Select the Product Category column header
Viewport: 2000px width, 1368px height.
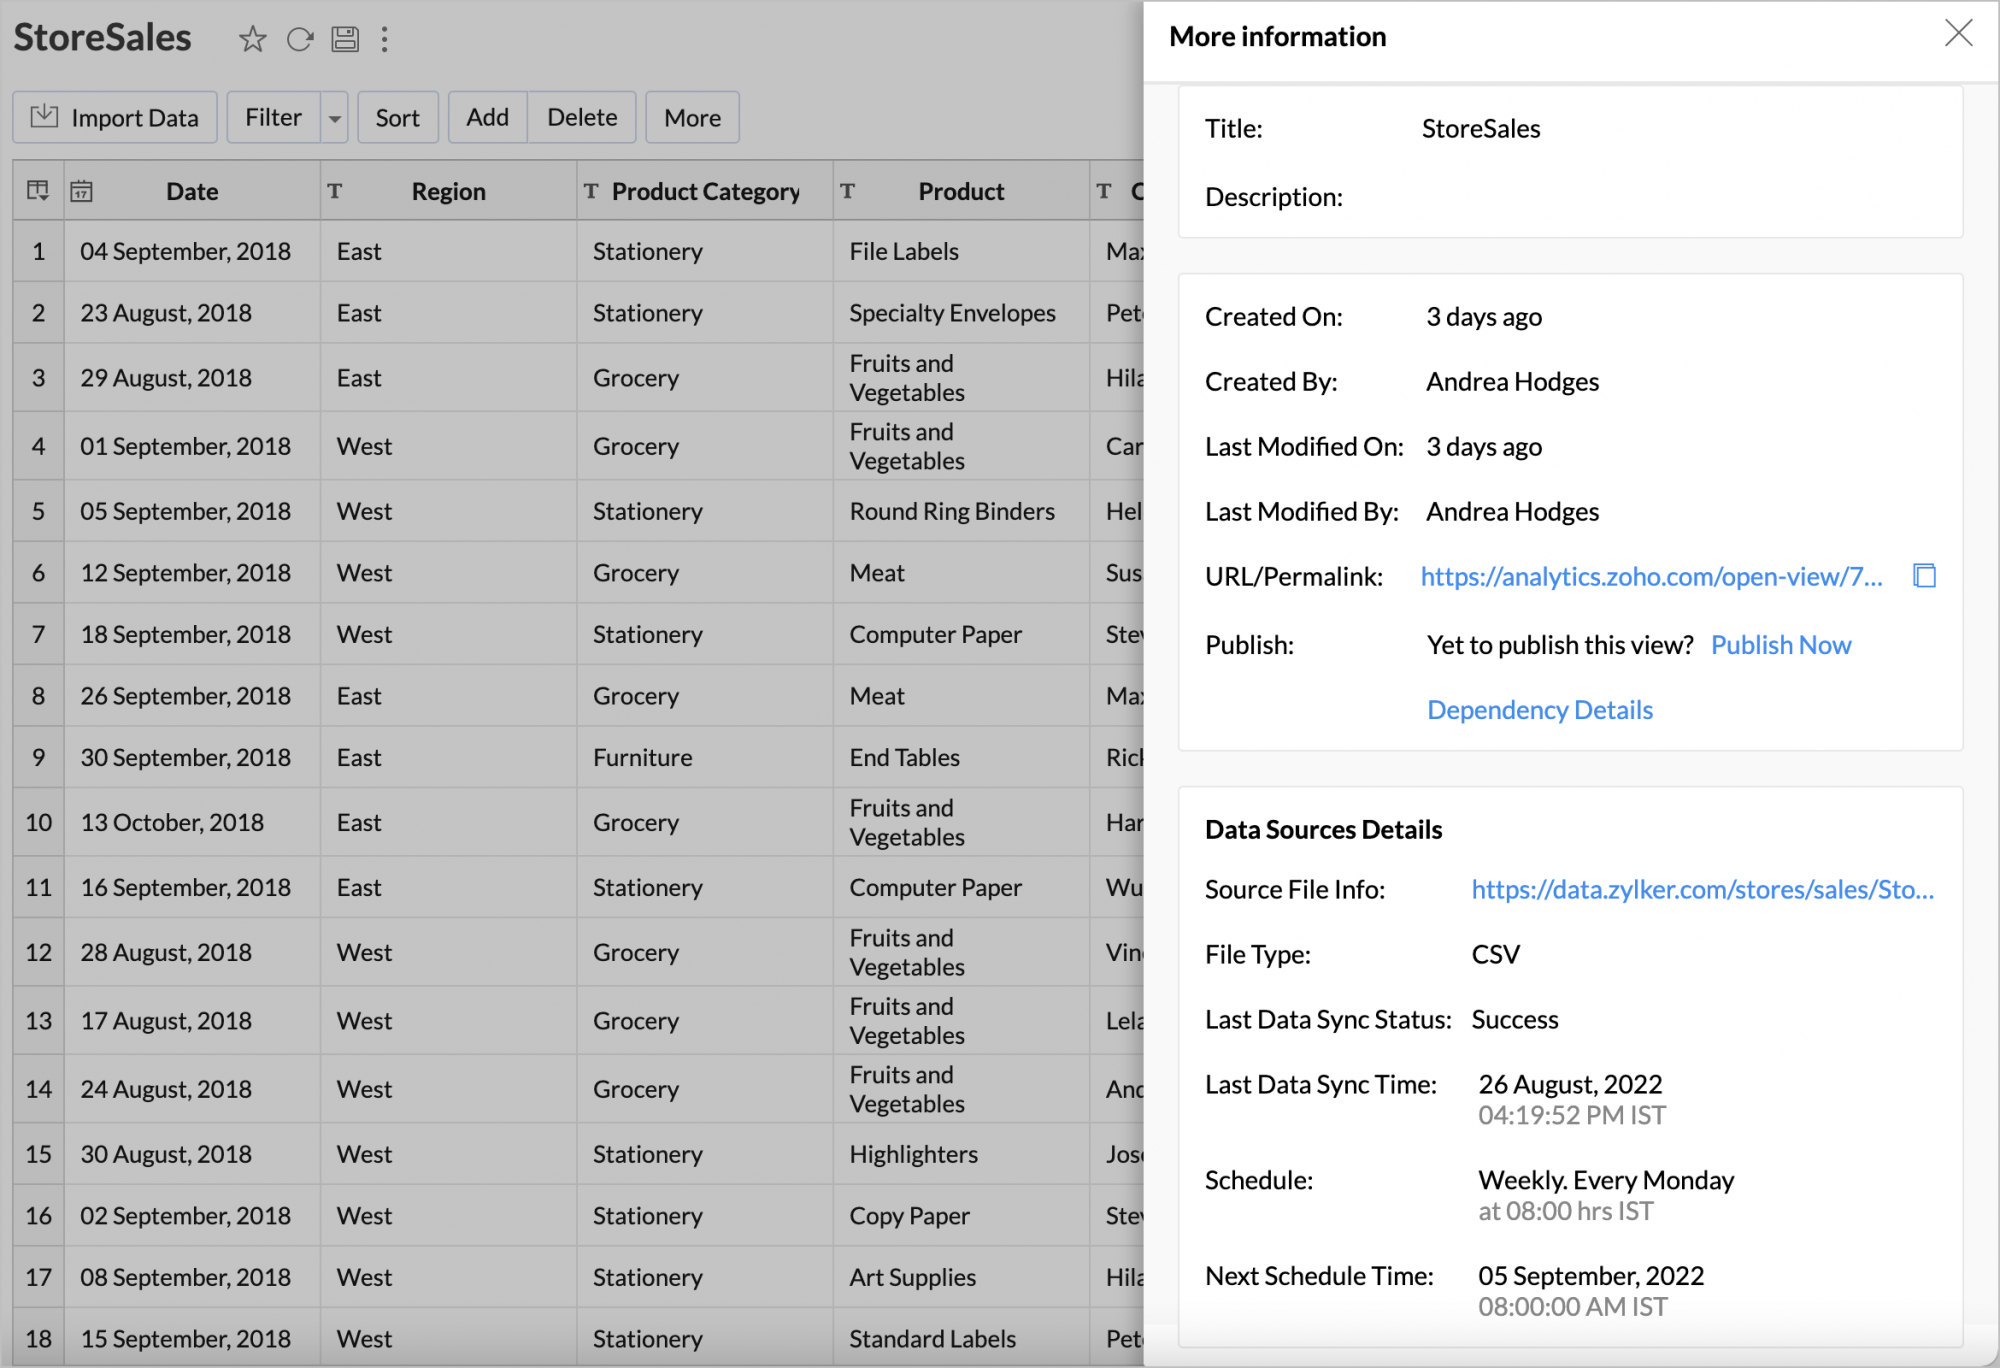705,191
